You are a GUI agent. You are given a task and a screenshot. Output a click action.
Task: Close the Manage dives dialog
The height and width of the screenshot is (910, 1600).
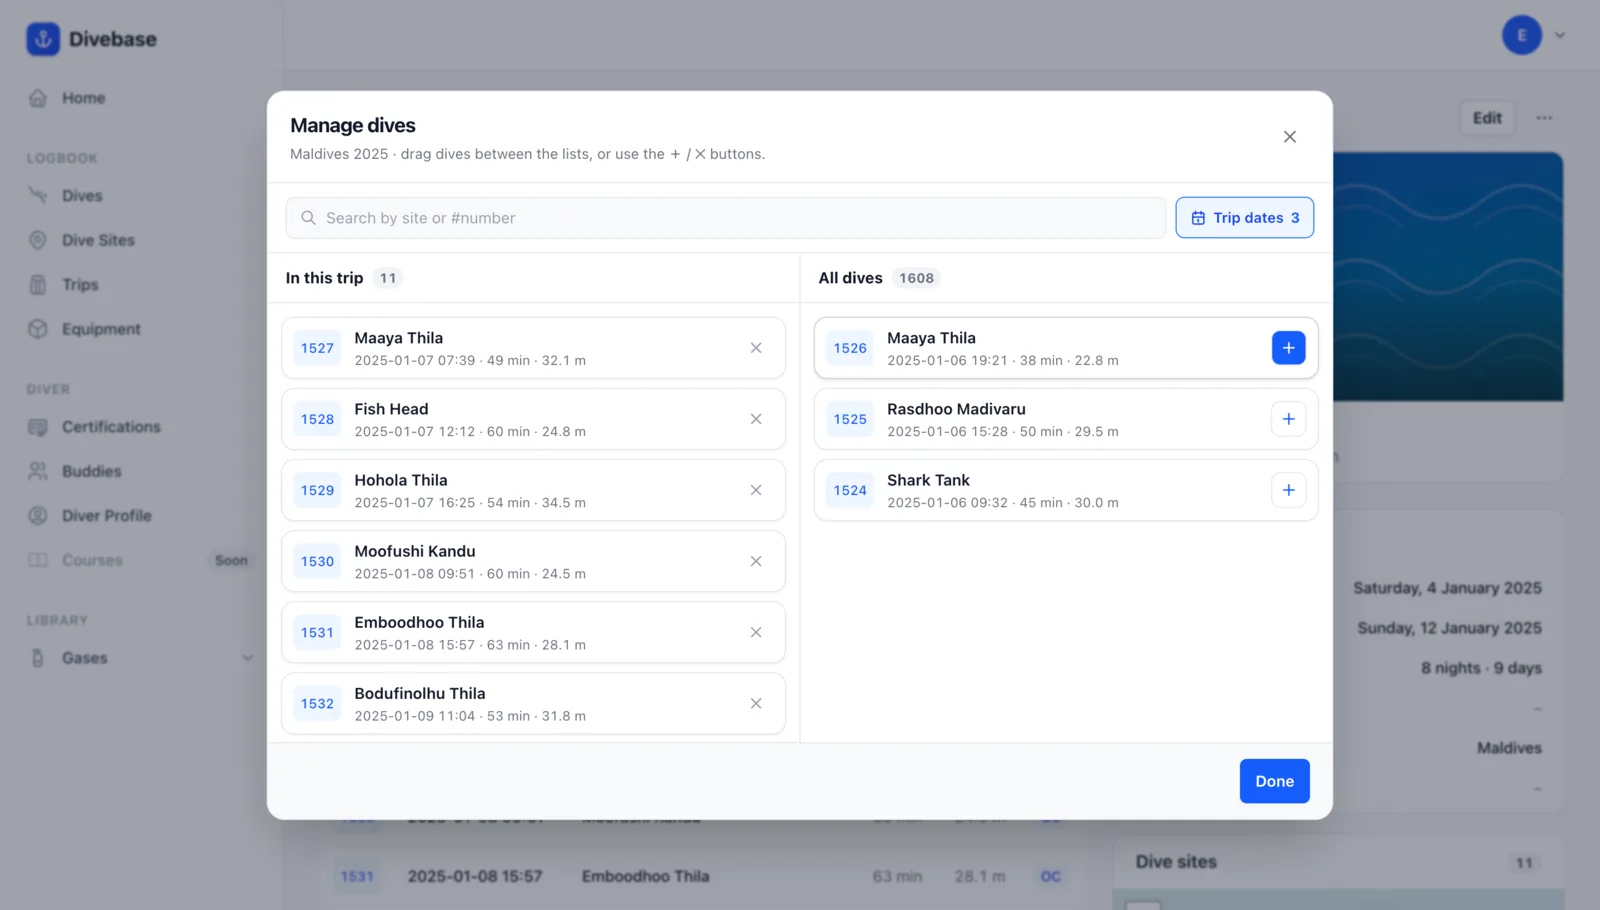(x=1290, y=137)
